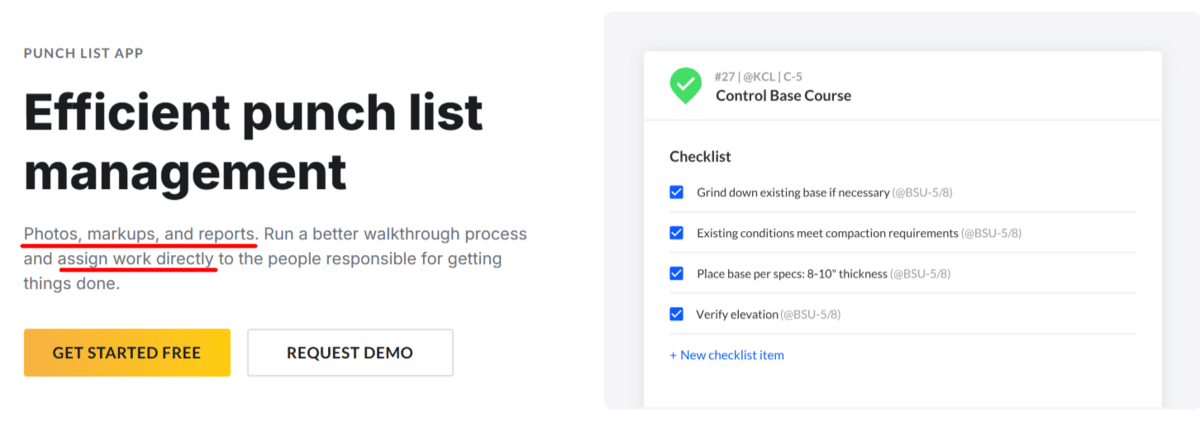Click the underlined 'Photos, markups, and reports' text
Viewport: 1200px width, 421px height.
click(141, 234)
